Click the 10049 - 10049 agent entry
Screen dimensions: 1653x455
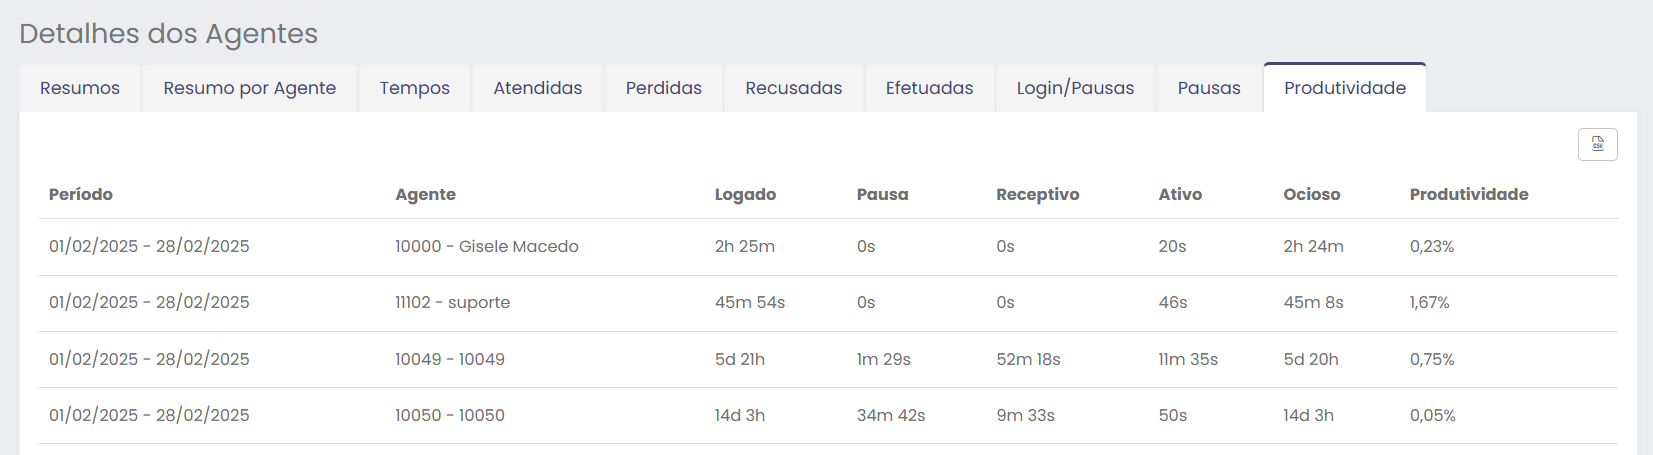point(449,359)
